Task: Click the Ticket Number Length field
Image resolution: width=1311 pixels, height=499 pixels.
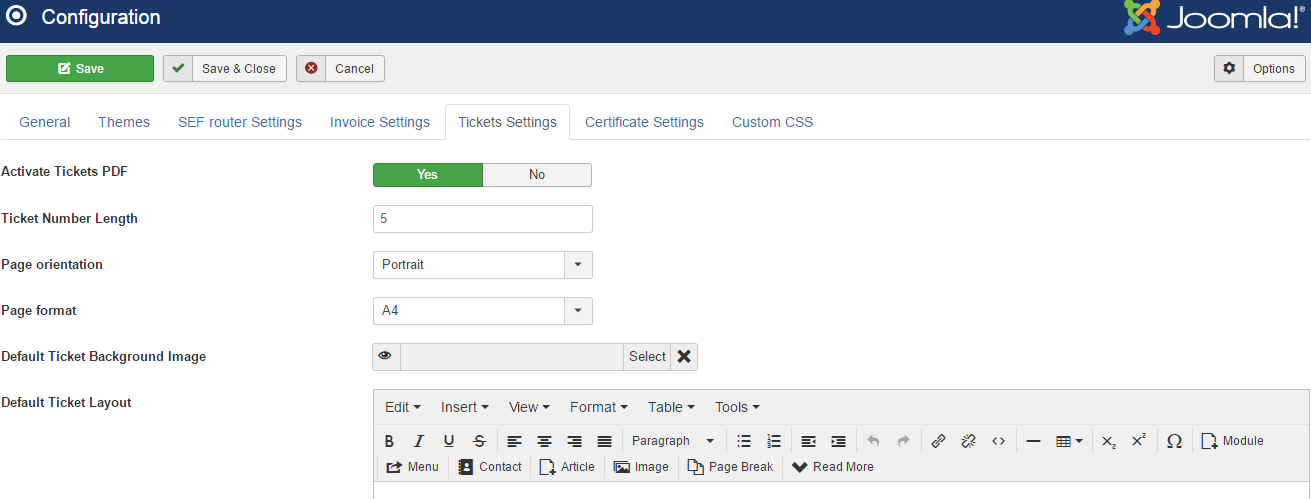Action: coord(482,219)
